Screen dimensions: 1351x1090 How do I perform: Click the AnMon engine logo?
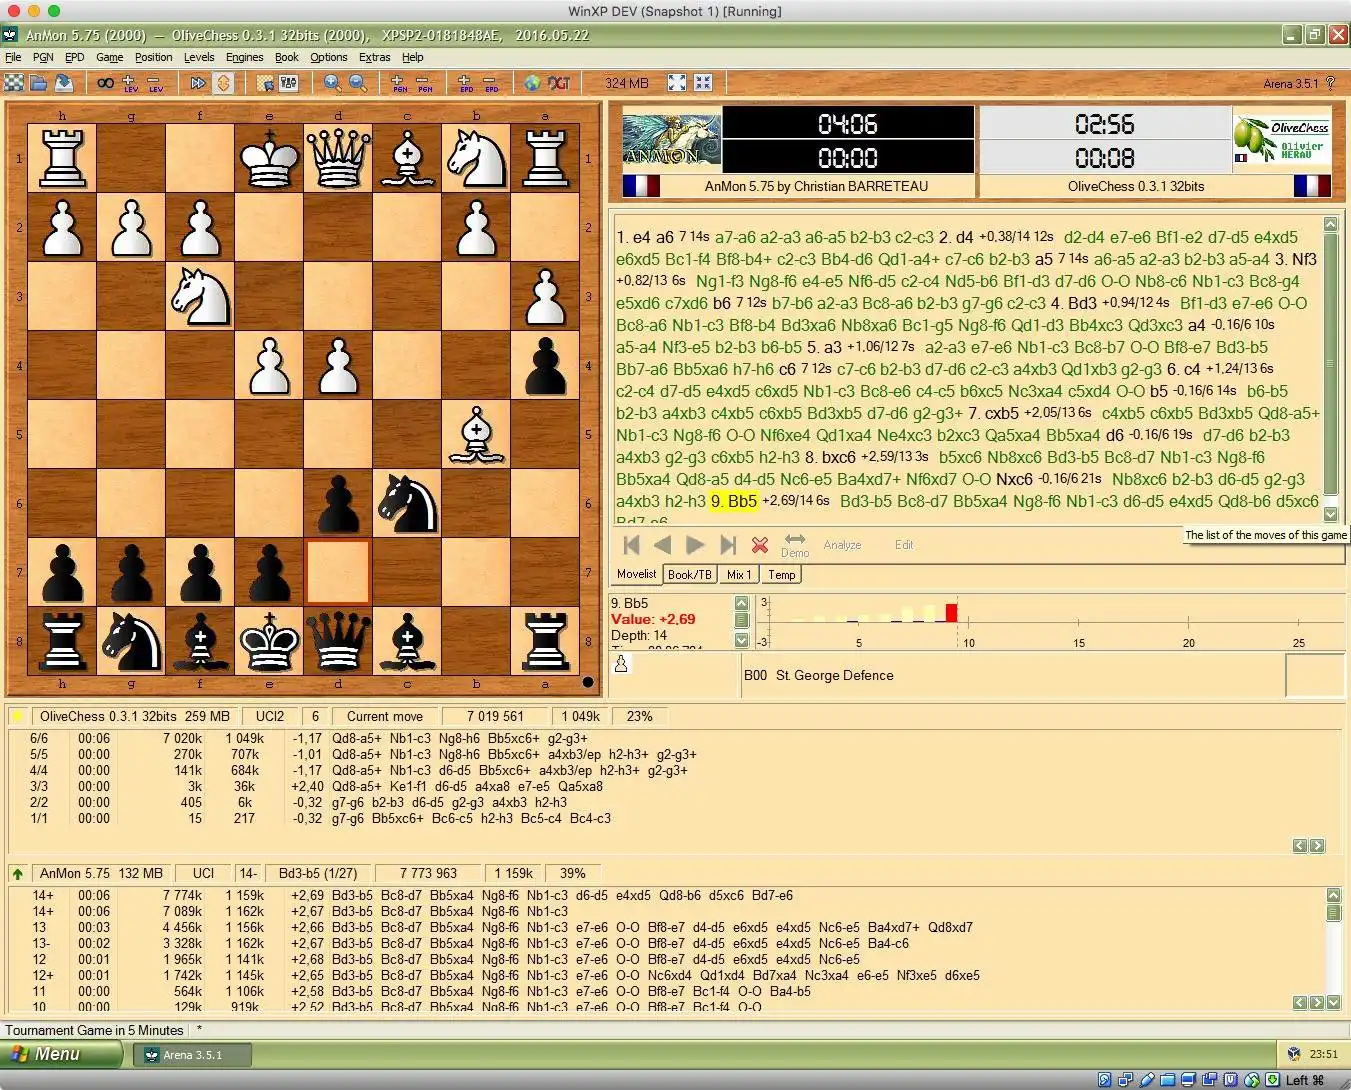(x=671, y=140)
